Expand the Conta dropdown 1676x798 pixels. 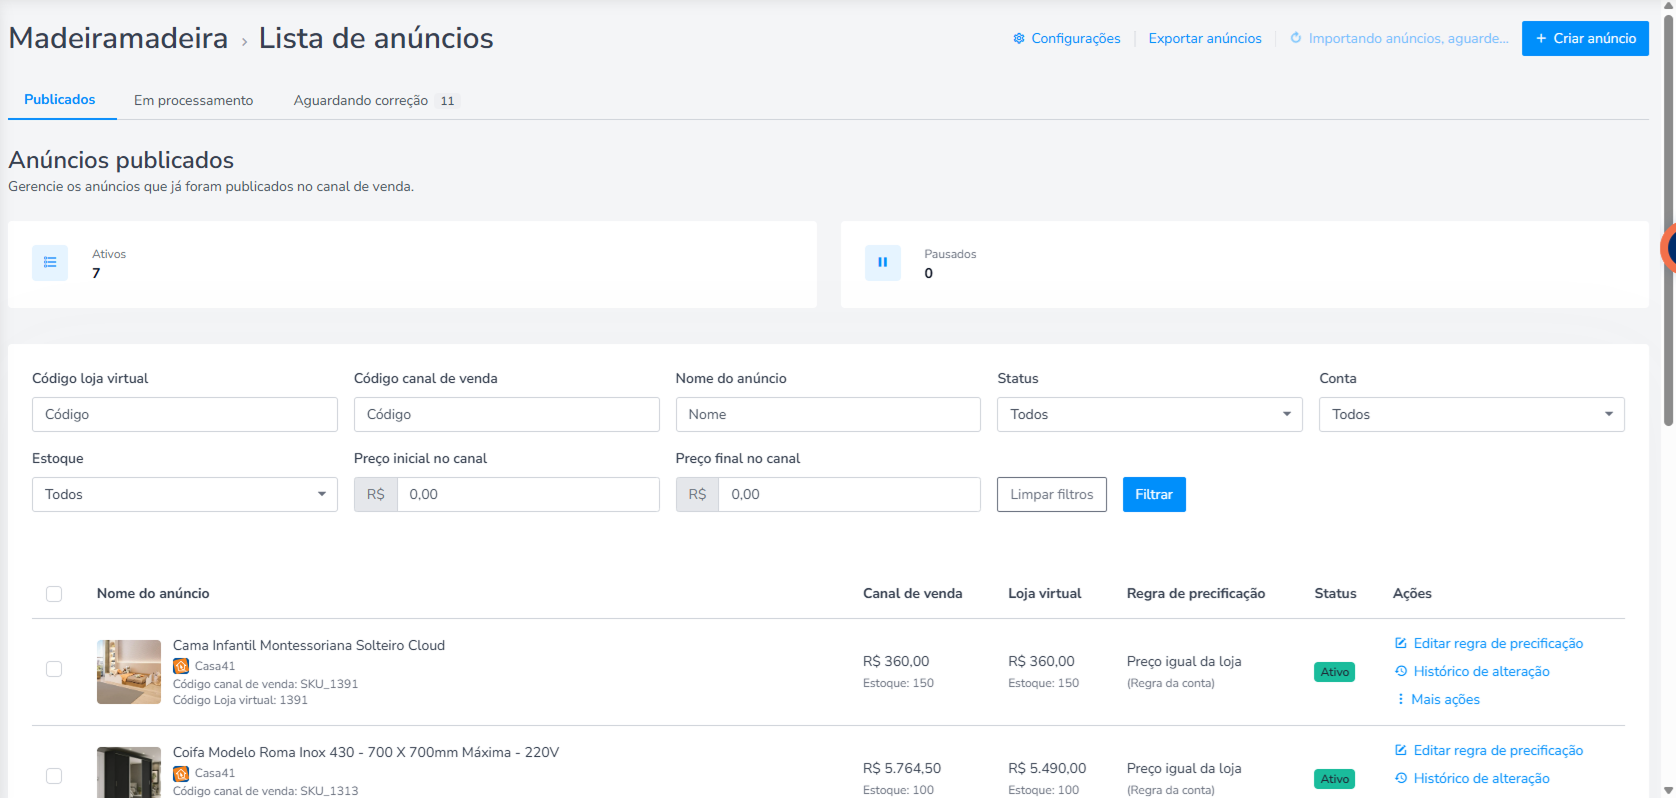click(x=1471, y=414)
